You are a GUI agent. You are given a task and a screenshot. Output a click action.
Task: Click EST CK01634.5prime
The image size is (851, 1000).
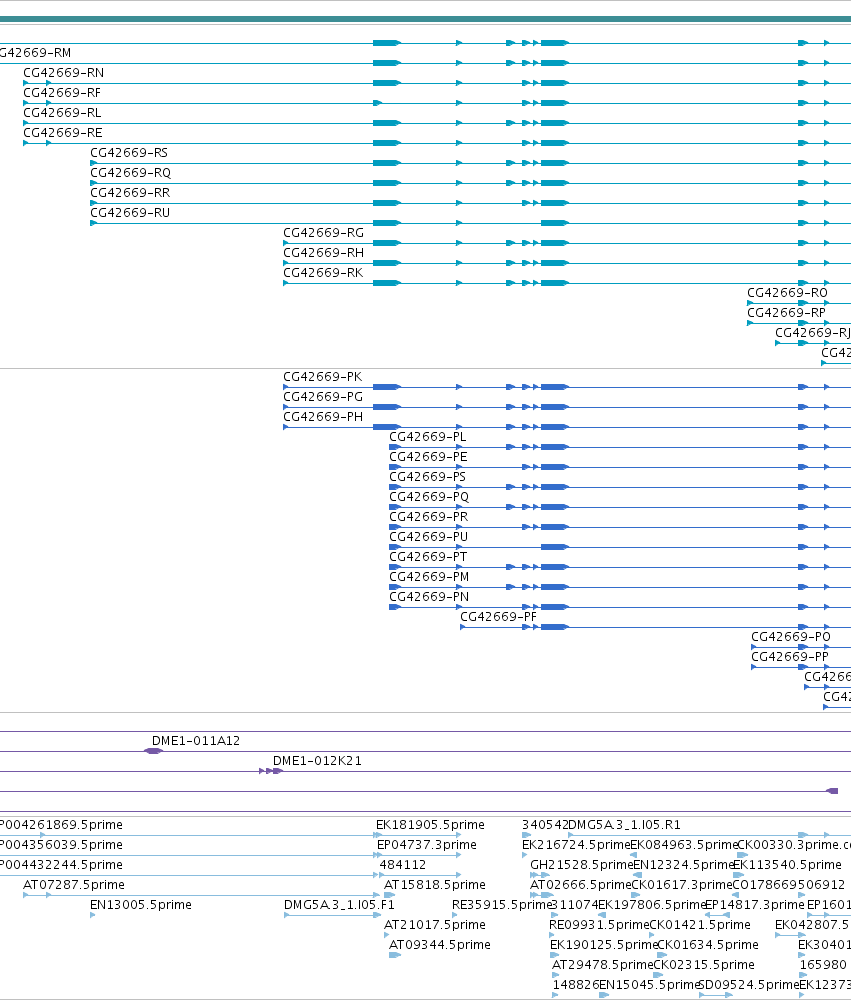click(707, 945)
